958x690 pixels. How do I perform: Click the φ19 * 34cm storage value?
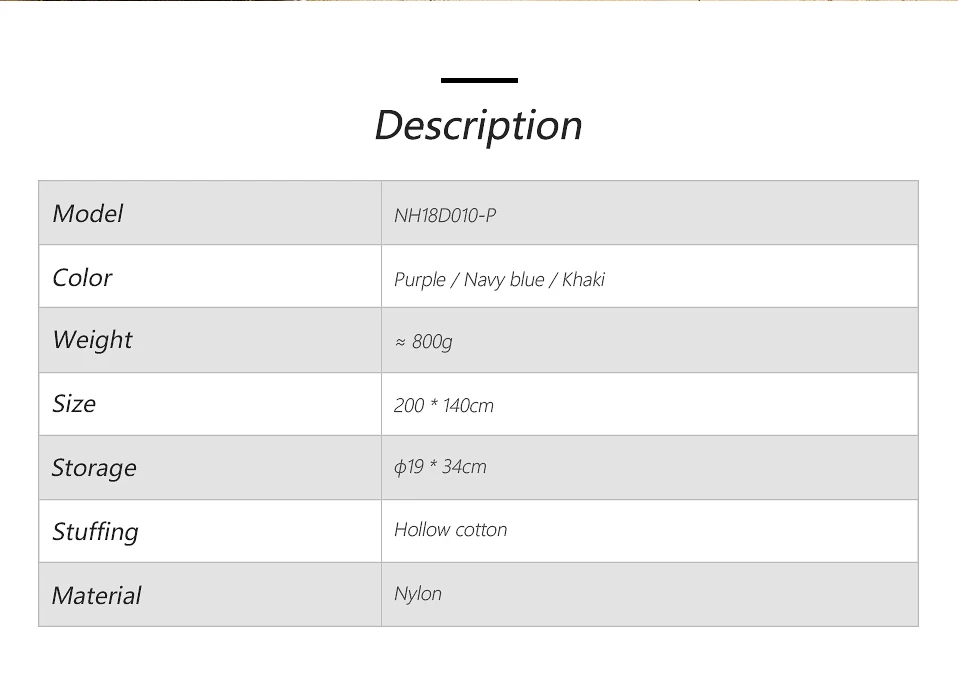440,467
